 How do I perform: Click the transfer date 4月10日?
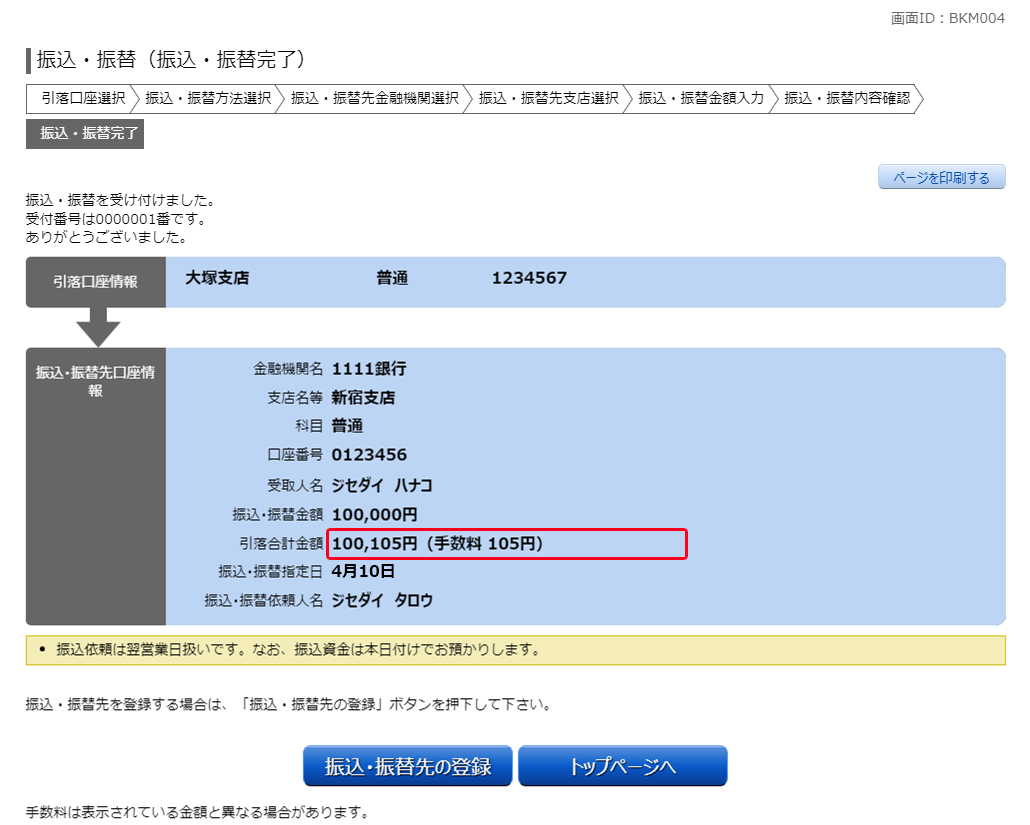(x=363, y=571)
